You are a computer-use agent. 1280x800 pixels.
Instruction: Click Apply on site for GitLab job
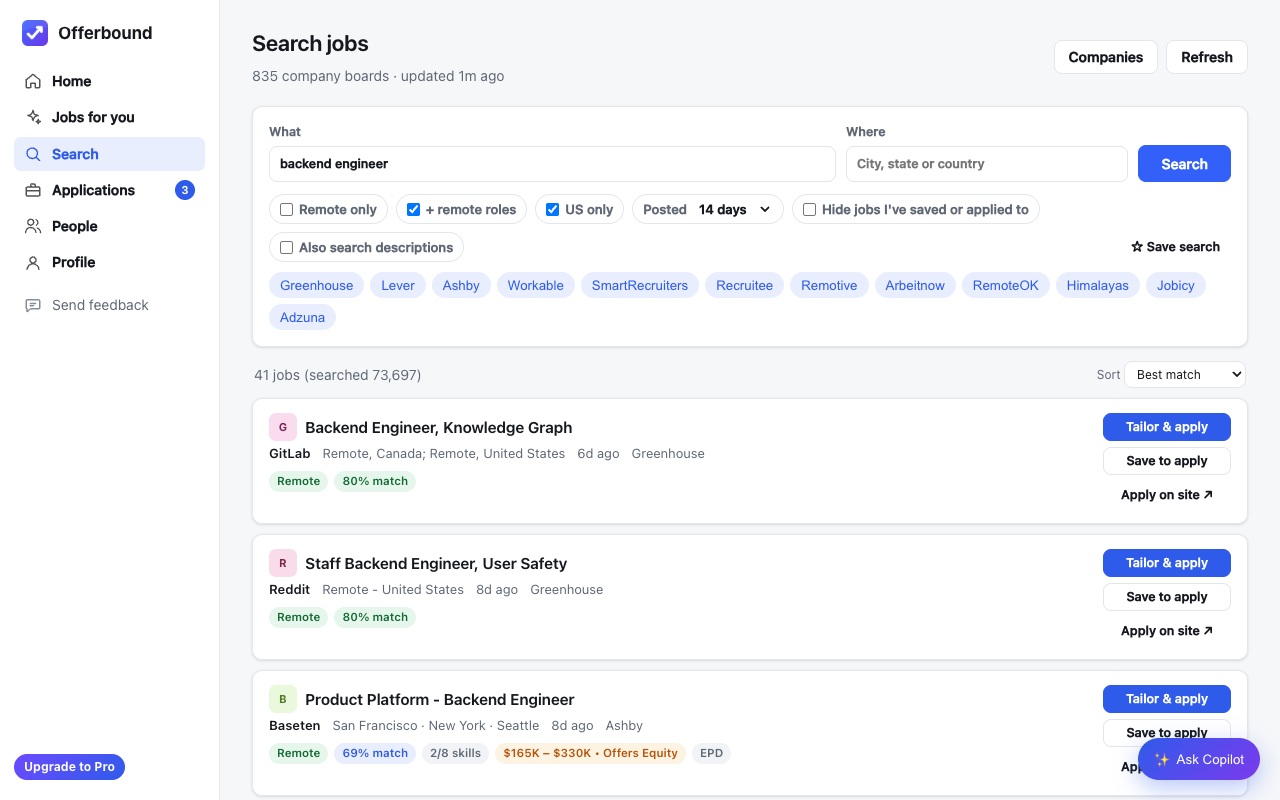1167,495
